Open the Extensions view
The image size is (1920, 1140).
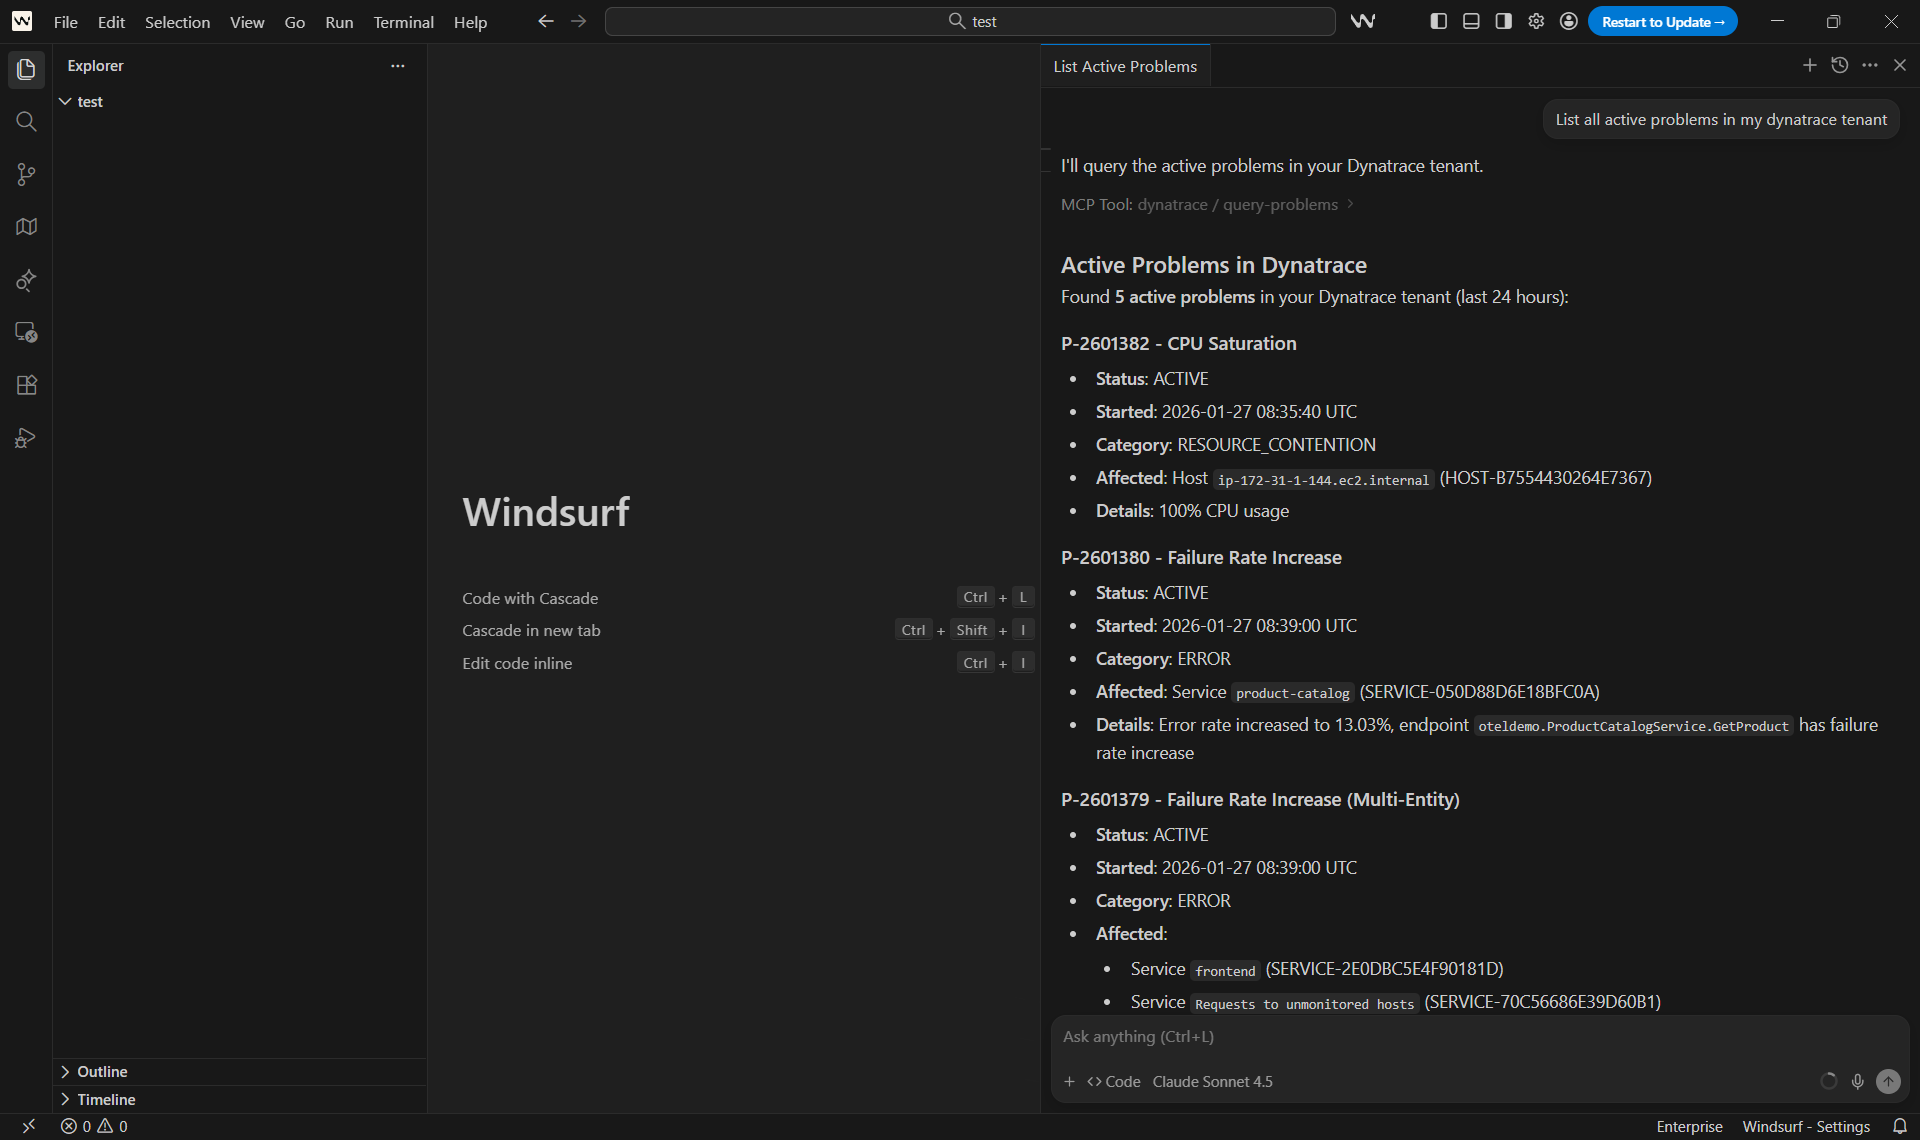(x=26, y=385)
